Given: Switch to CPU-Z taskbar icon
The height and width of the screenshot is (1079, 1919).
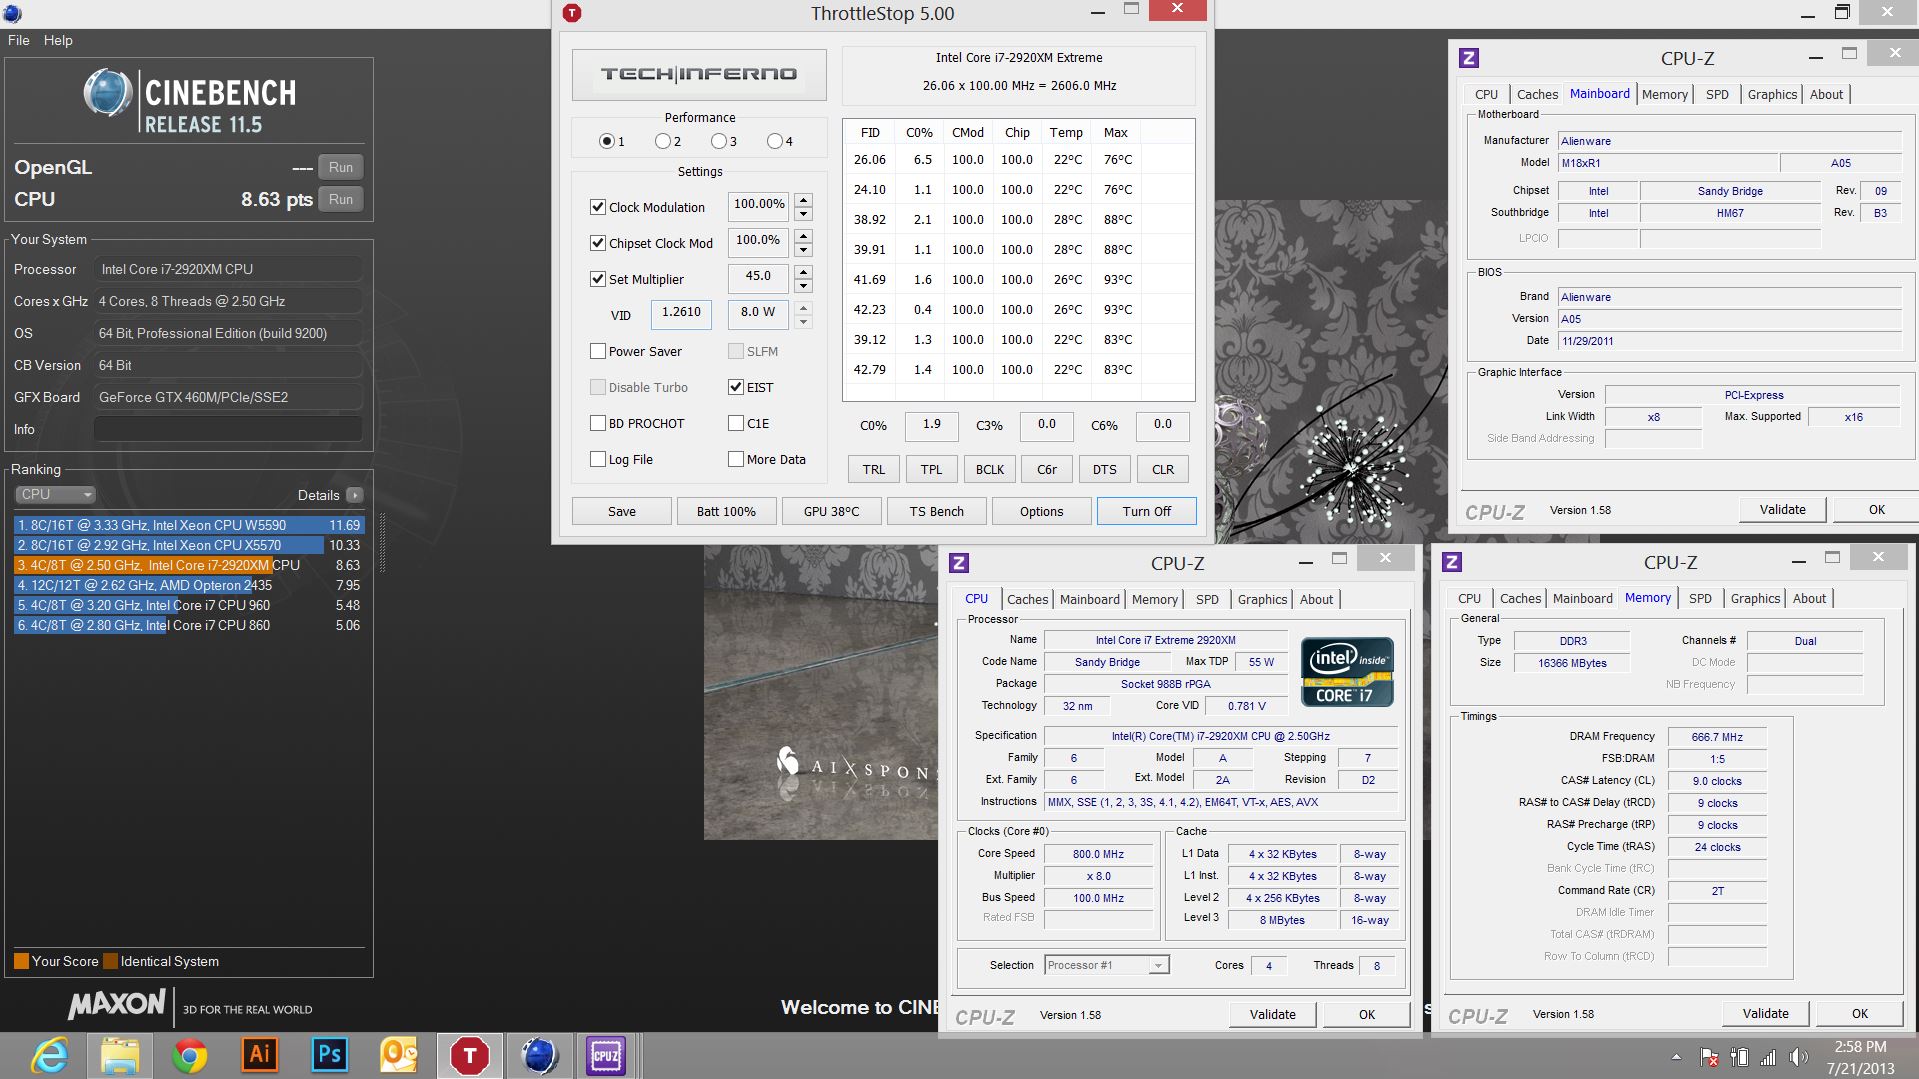Looking at the screenshot, I should coord(606,1056).
